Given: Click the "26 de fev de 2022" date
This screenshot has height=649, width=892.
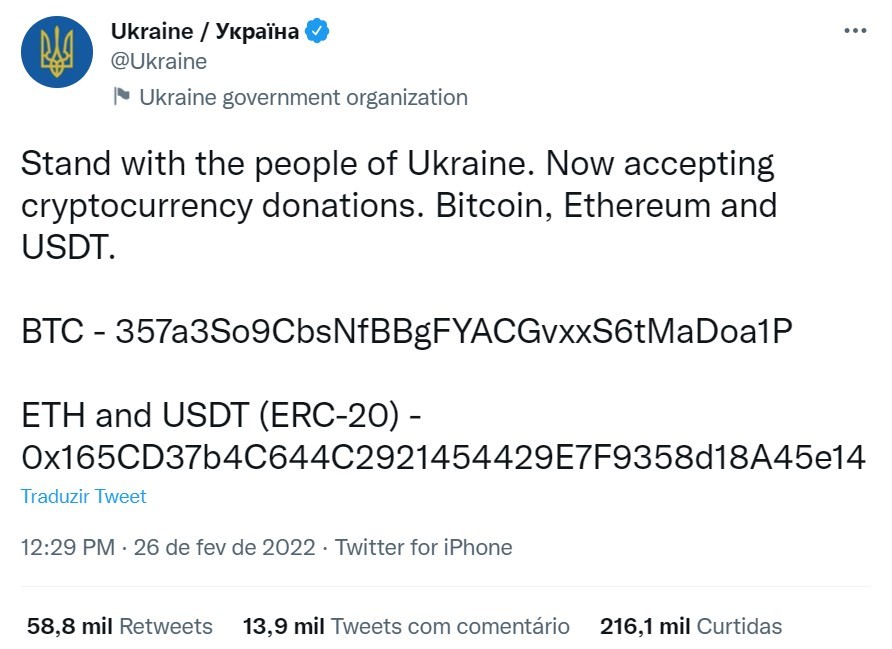Looking at the screenshot, I should [223, 547].
